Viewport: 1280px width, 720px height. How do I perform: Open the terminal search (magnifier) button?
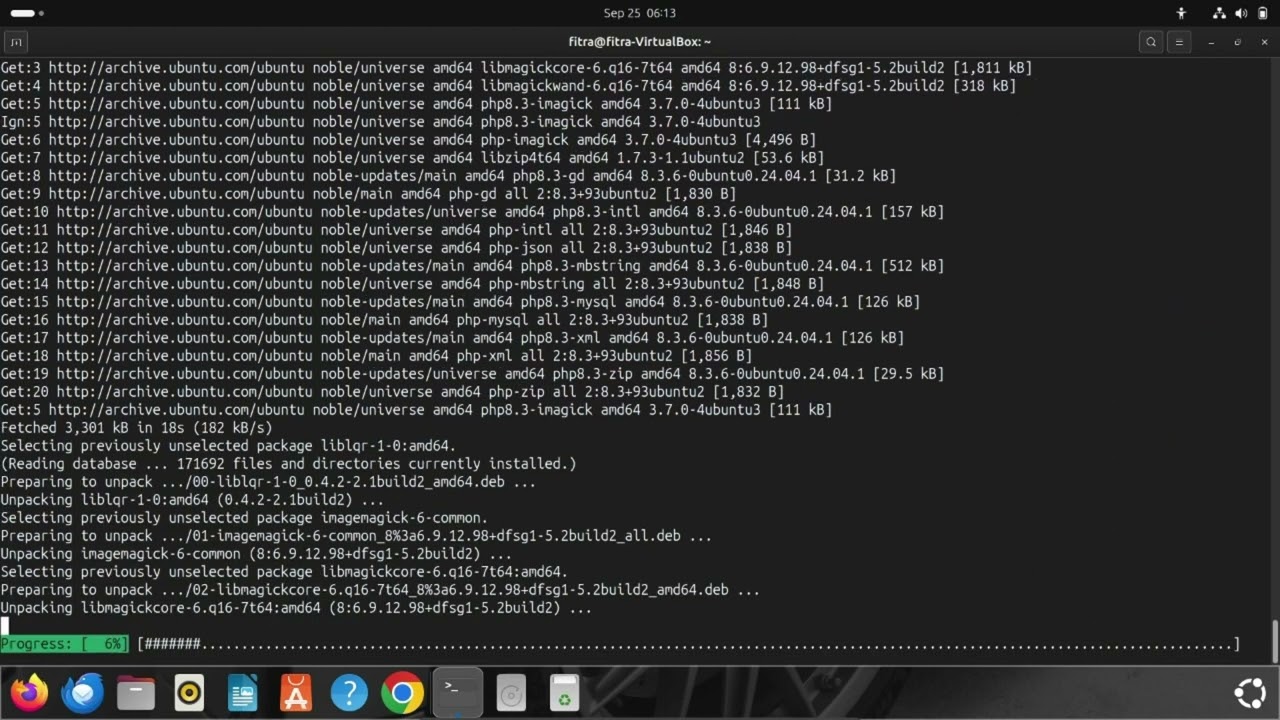coord(1151,42)
